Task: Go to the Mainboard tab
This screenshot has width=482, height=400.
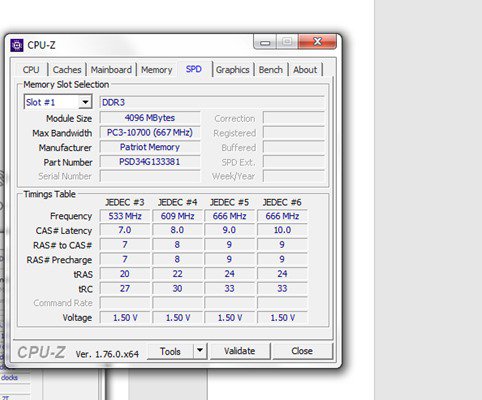Action: 111,70
